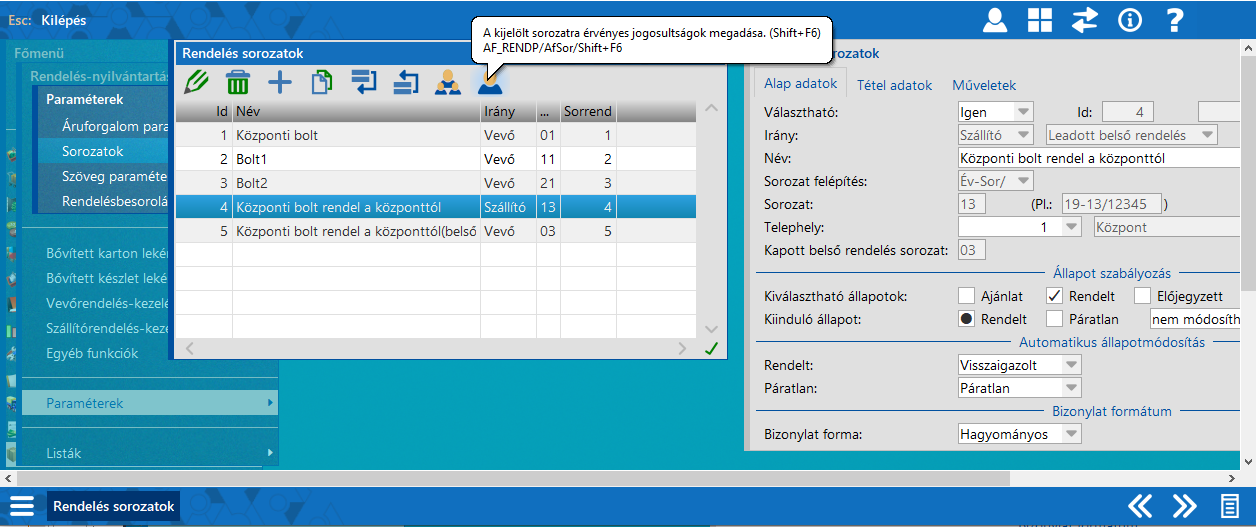Open the Leadott belső rendelés dropdown
This screenshot has width=1256, height=527.
click(1208, 135)
